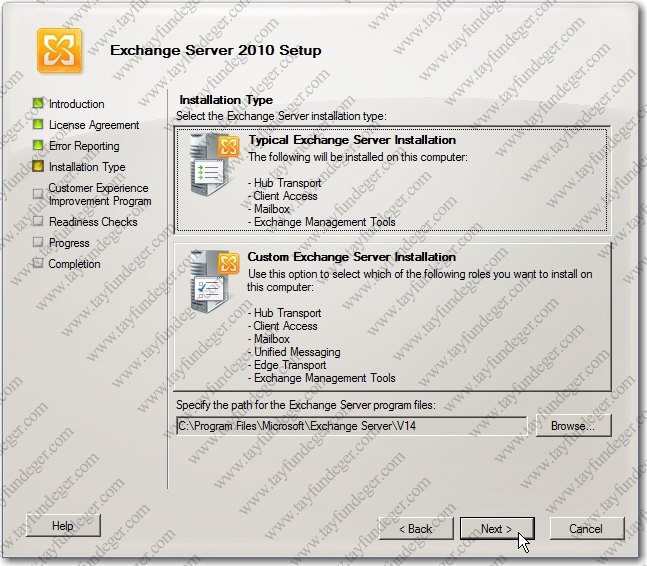The height and width of the screenshot is (566, 647).
Task: Click Exchange Management Tools in Custom list
Action: point(324,378)
